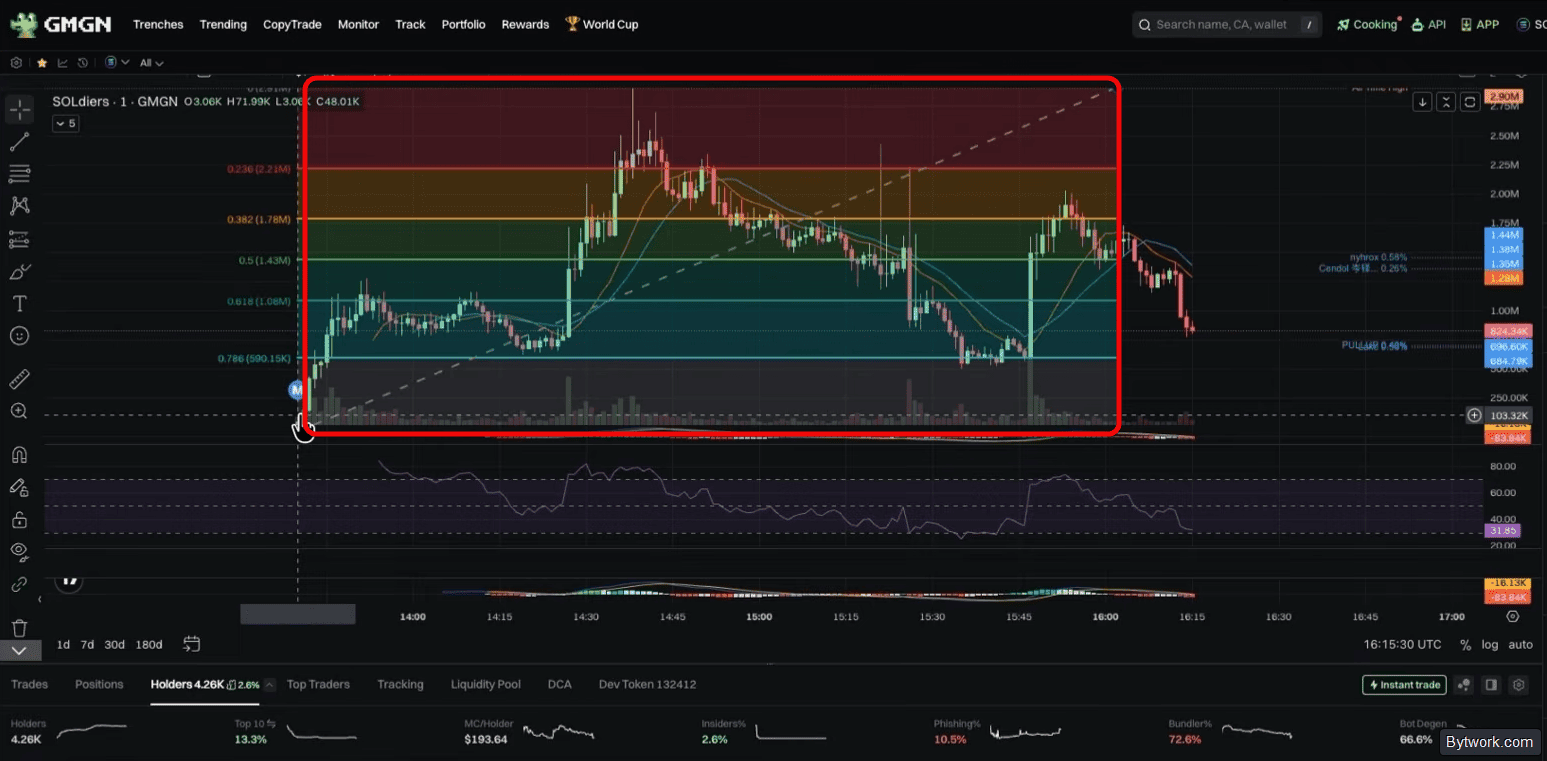
Task: Open the Trending menu
Action: pyautogui.click(x=223, y=24)
